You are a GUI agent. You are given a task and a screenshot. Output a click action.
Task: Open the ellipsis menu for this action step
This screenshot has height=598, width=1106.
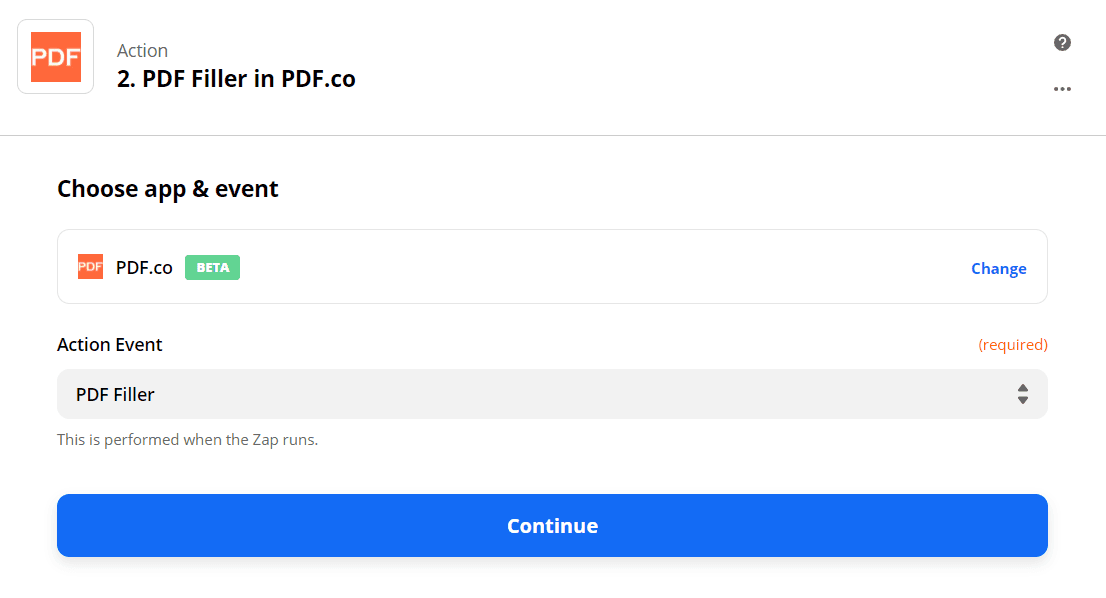coord(1062,89)
